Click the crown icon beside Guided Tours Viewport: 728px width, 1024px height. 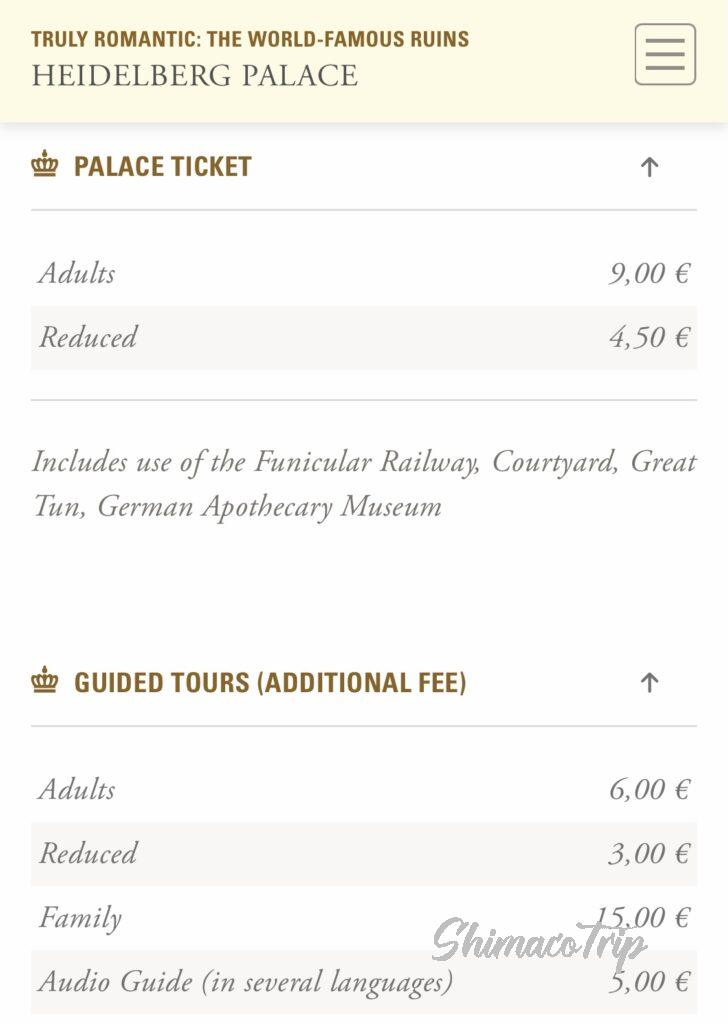(x=45, y=682)
